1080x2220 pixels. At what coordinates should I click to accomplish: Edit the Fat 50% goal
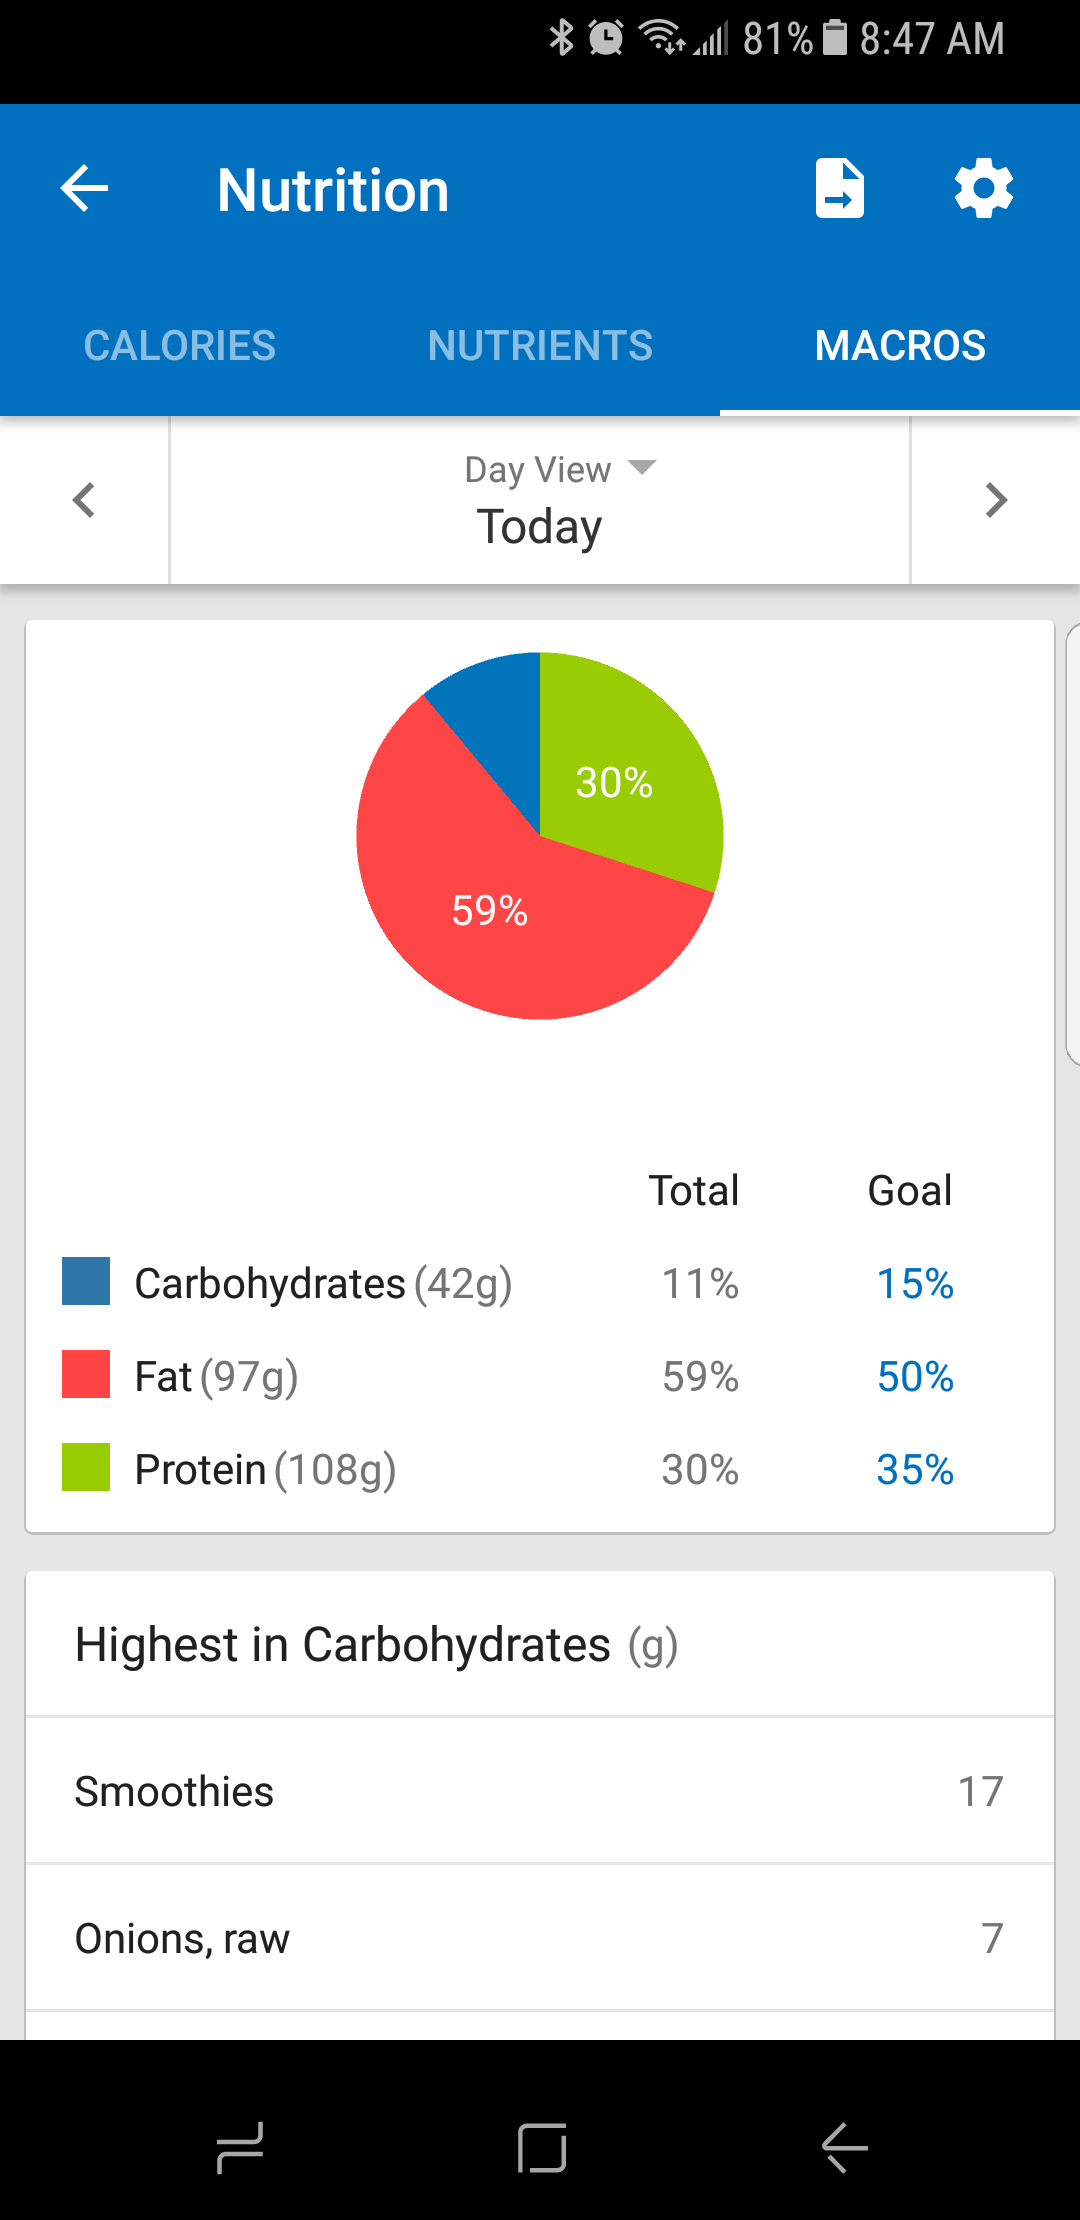(914, 1377)
